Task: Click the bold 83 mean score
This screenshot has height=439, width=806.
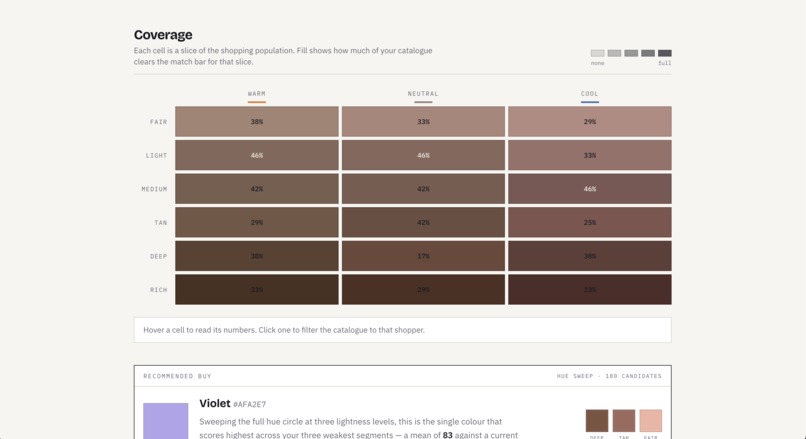Action: pos(448,435)
